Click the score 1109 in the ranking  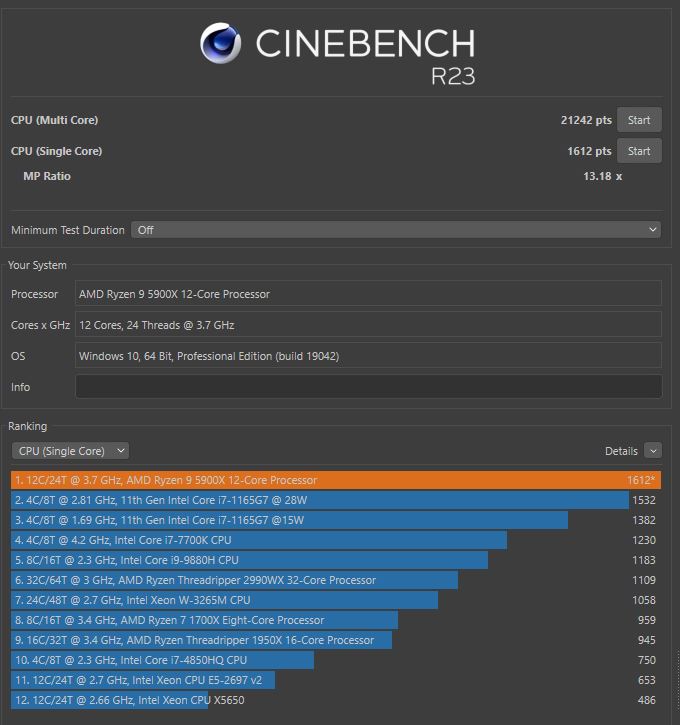tap(644, 580)
